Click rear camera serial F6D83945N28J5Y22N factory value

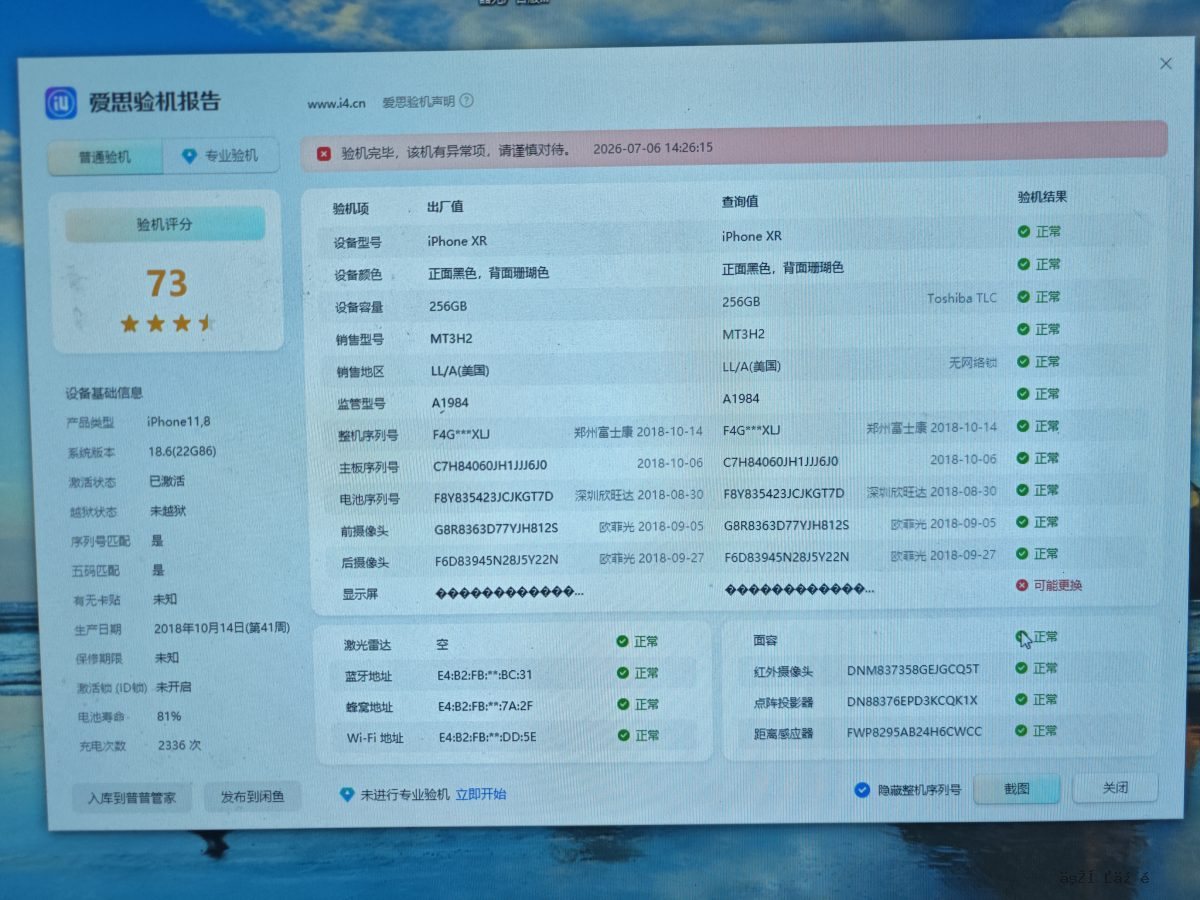(x=496, y=560)
